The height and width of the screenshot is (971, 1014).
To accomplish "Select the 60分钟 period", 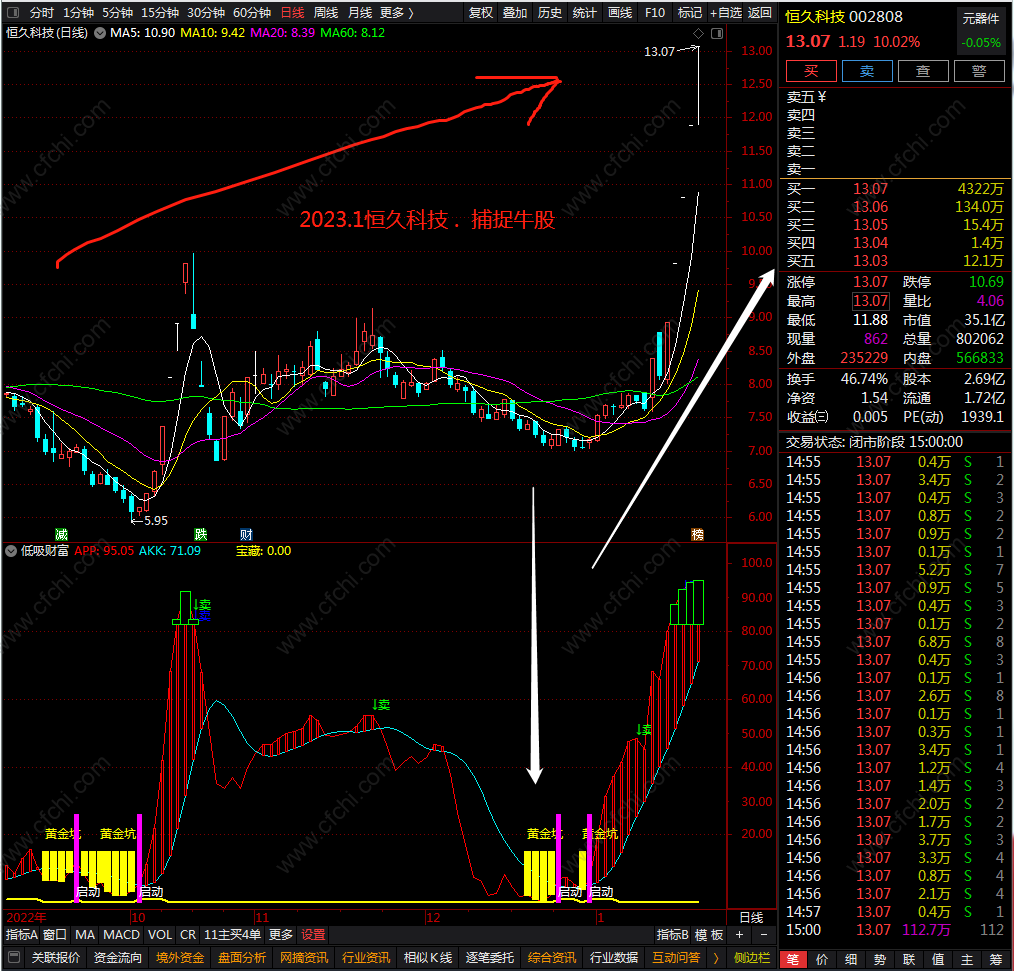I will pyautogui.click(x=252, y=12).
